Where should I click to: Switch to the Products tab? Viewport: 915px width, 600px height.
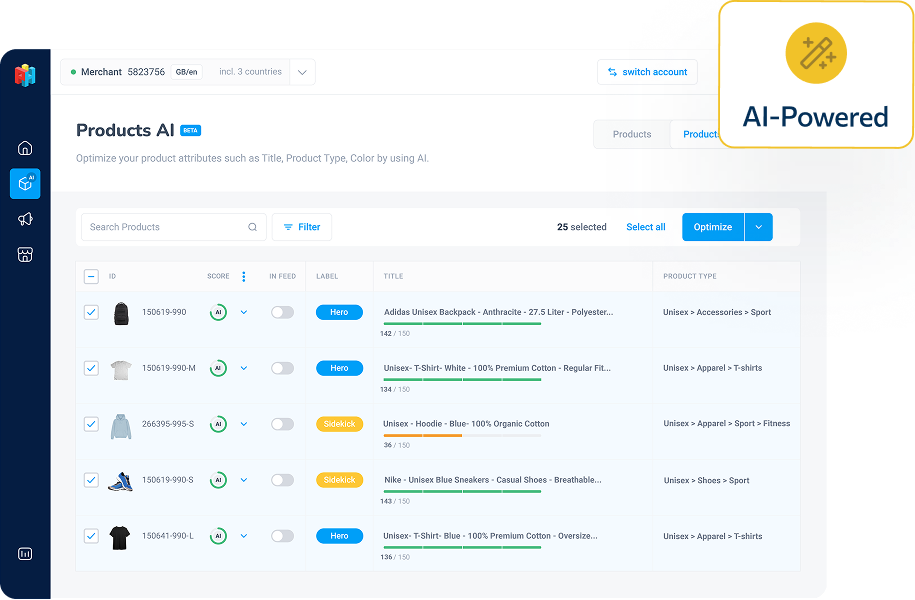tap(632, 134)
